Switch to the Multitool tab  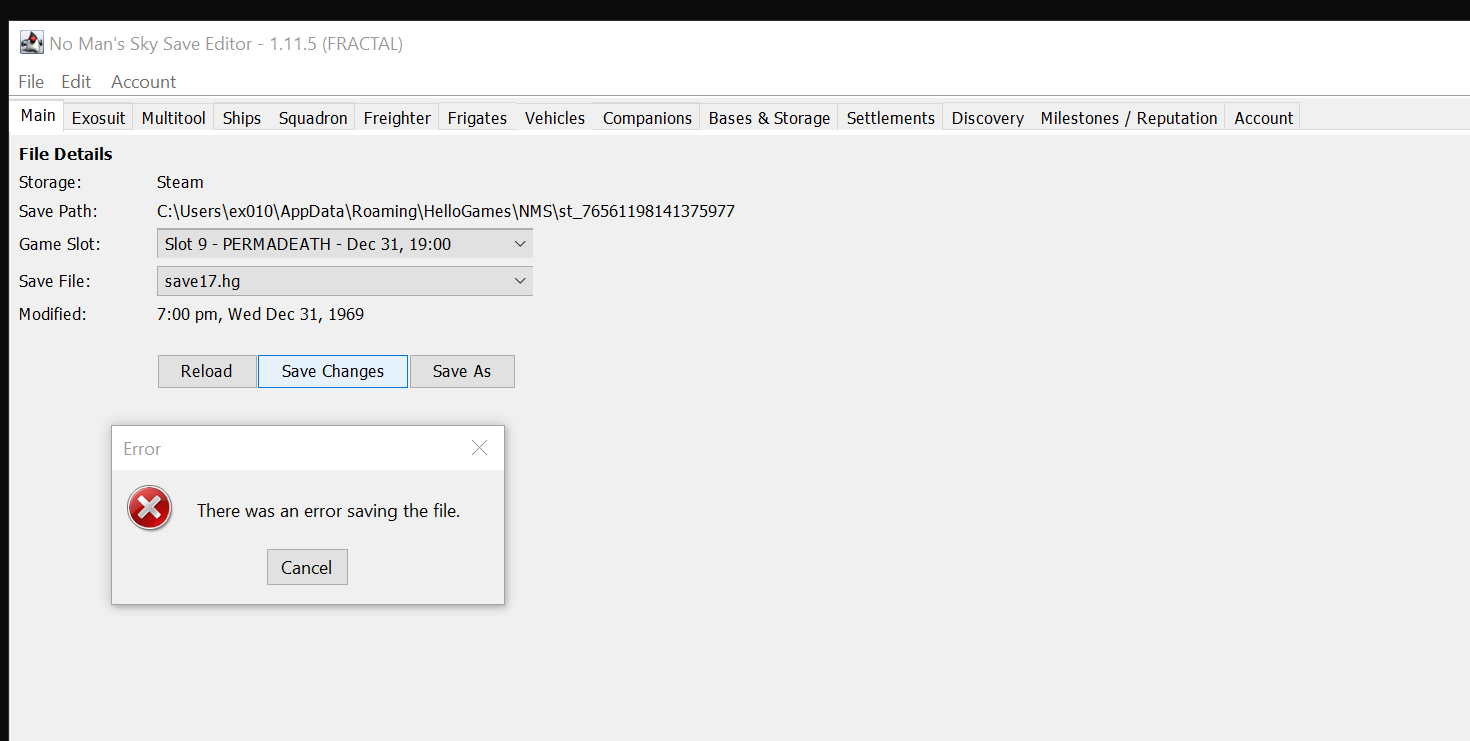(x=173, y=117)
